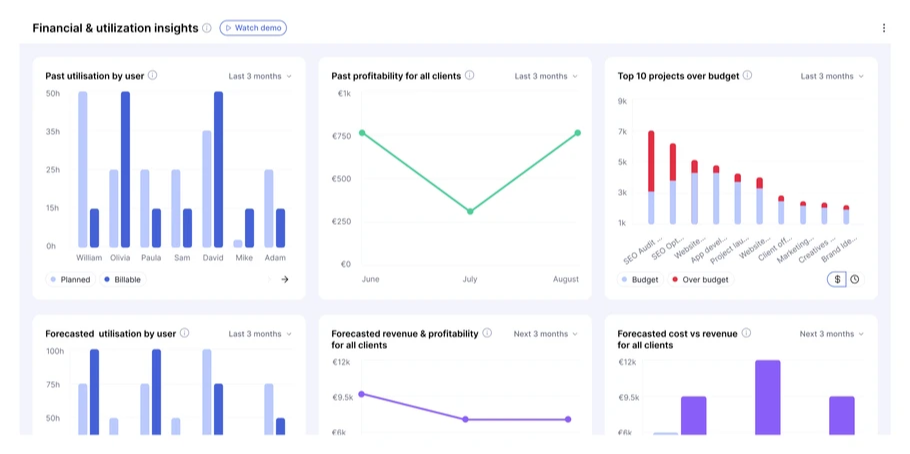Click info icon for Forecasted revenue & profitability
The width and height of the screenshot is (910, 454).
pos(488,334)
